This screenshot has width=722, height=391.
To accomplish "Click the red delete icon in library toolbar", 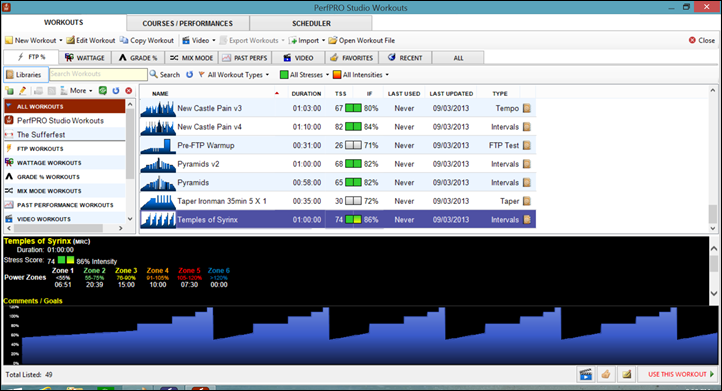I will click(x=129, y=91).
